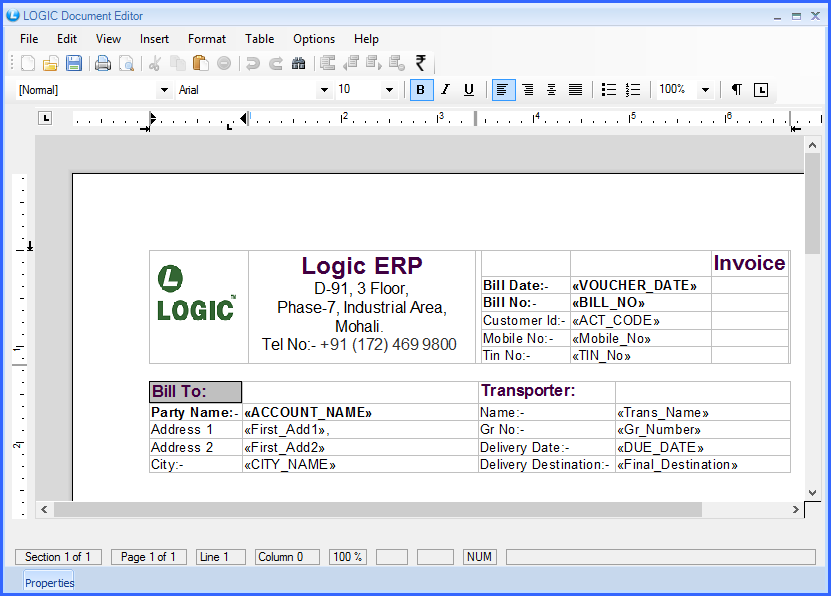Toggle the numbered list
This screenshot has height=596, width=831.
pyautogui.click(x=633, y=90)
